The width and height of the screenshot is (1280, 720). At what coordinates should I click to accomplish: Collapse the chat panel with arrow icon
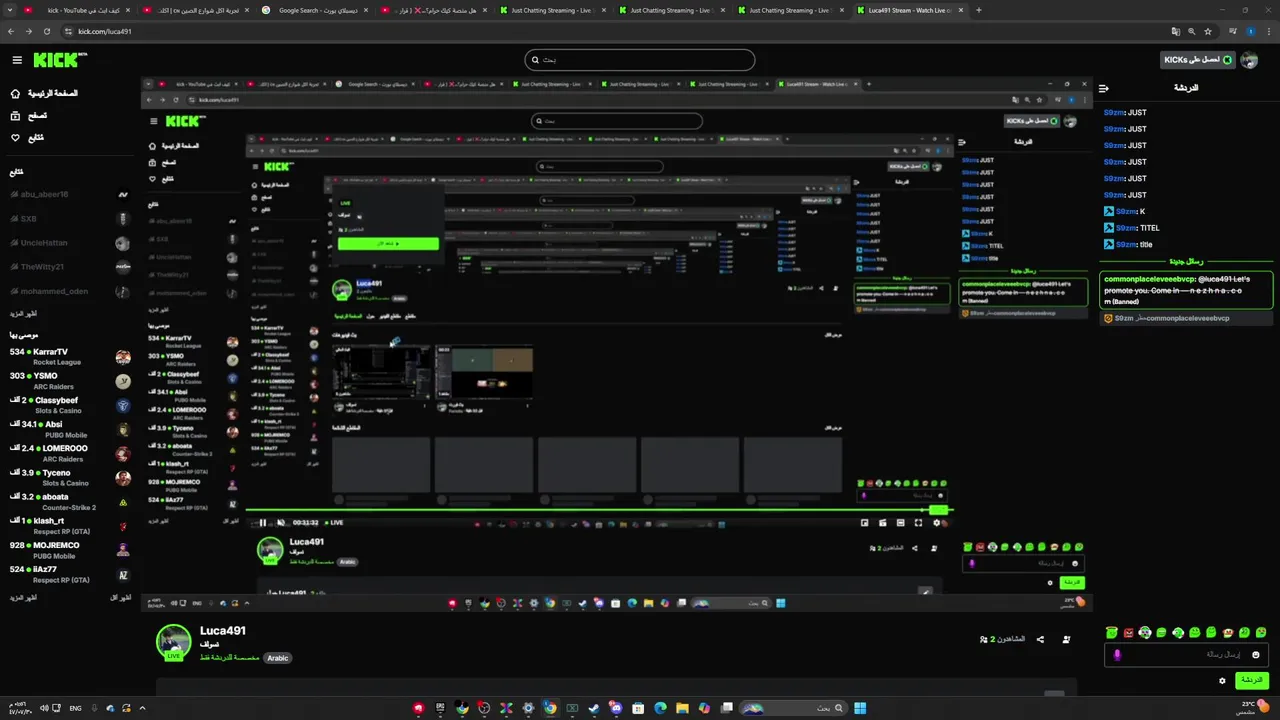pos(1104,88)
